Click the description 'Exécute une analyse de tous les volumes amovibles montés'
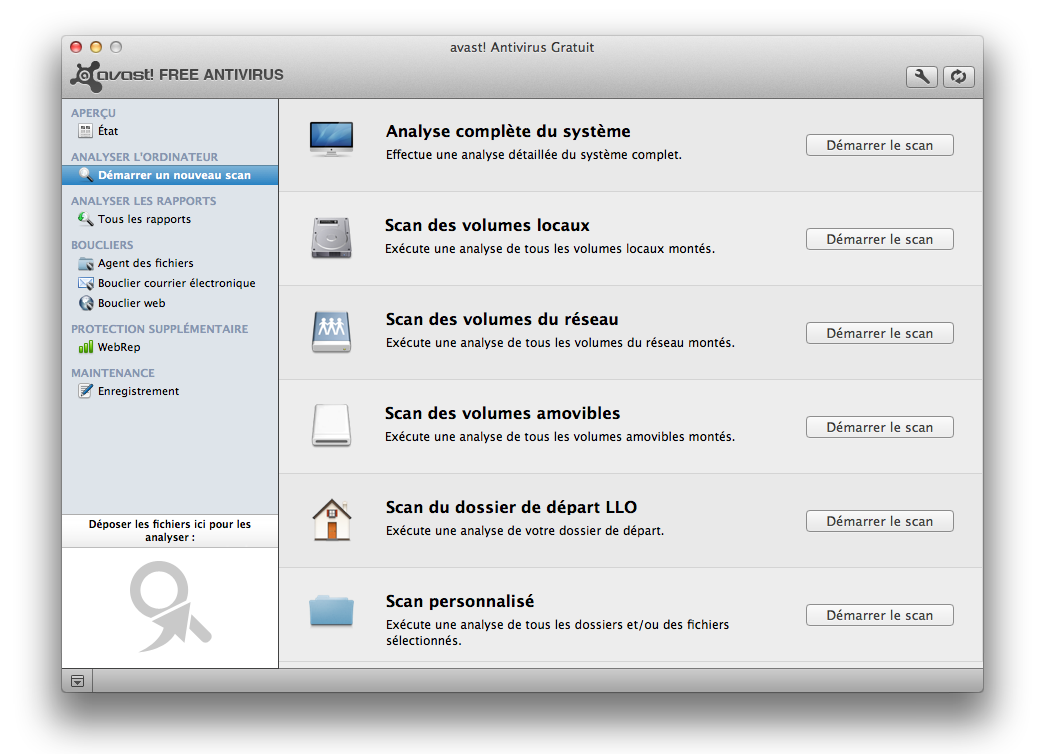This screenshot has width=1054, height=754. tap(560, 437)
